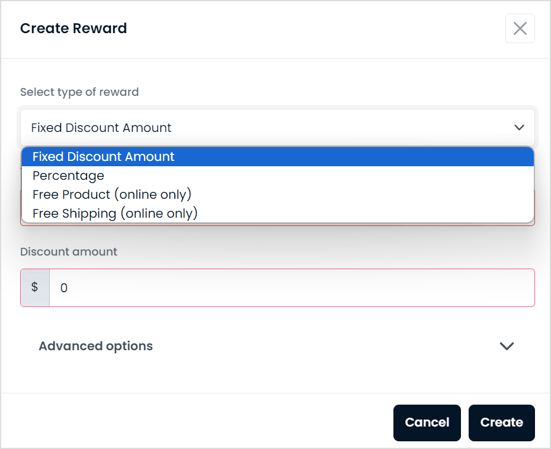
Task: Click blank header space beside the close icon
Action: pyautogui.click(x=316, y=28)
